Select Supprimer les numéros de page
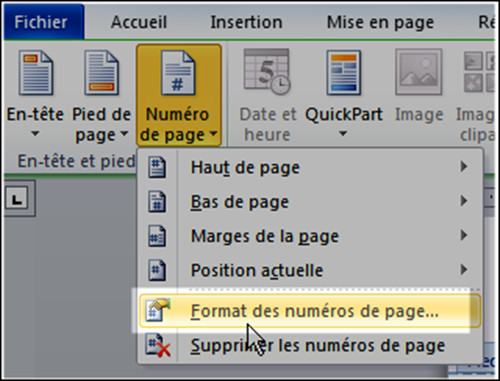This screenshot has width=500, height=381. (310, 346)
